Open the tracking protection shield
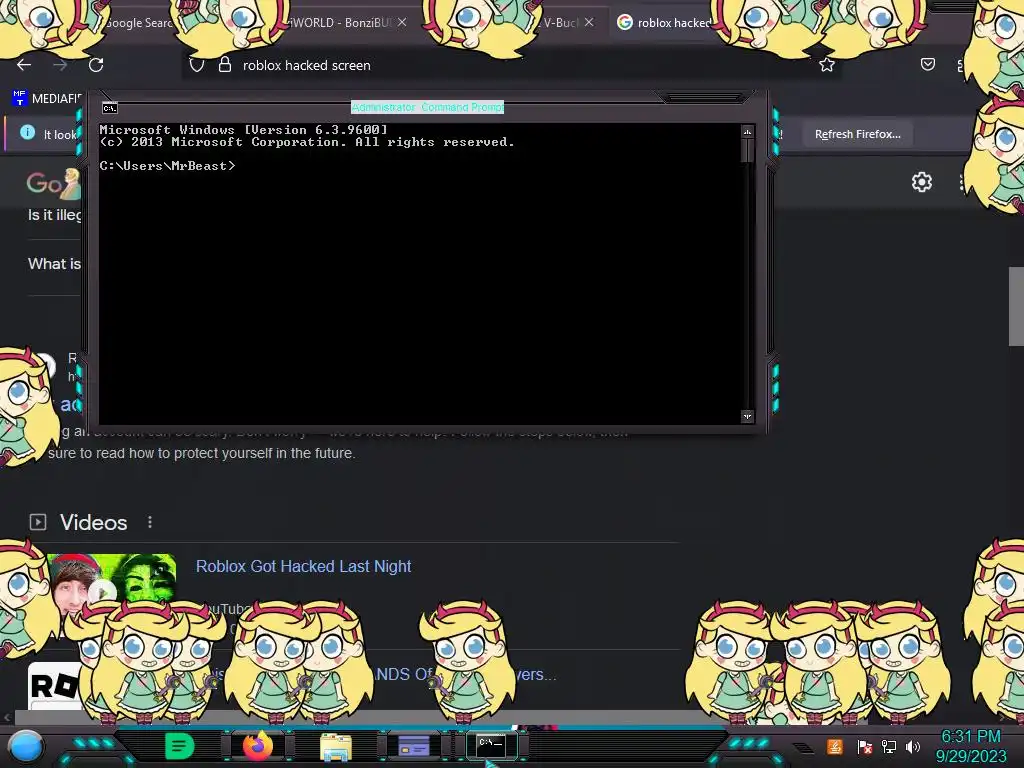 pos(197,65)
